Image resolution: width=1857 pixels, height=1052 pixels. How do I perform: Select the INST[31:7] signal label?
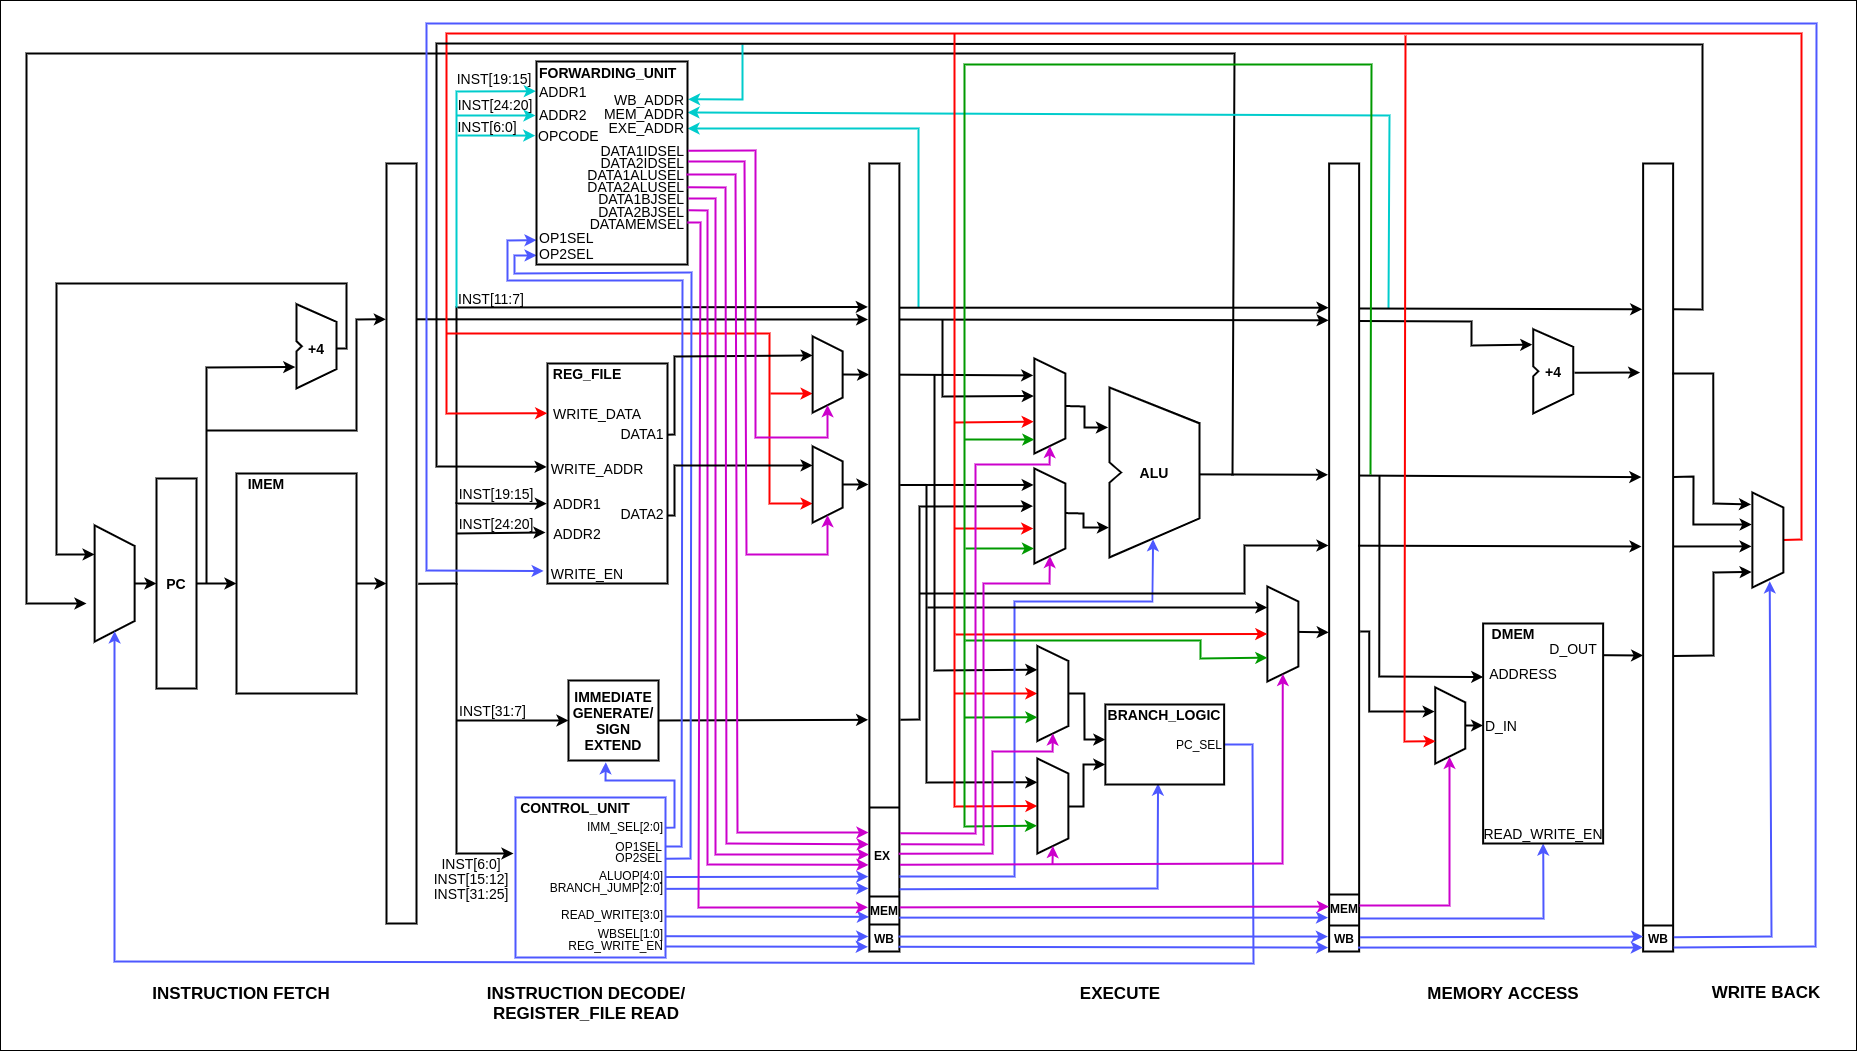point(492,711)
